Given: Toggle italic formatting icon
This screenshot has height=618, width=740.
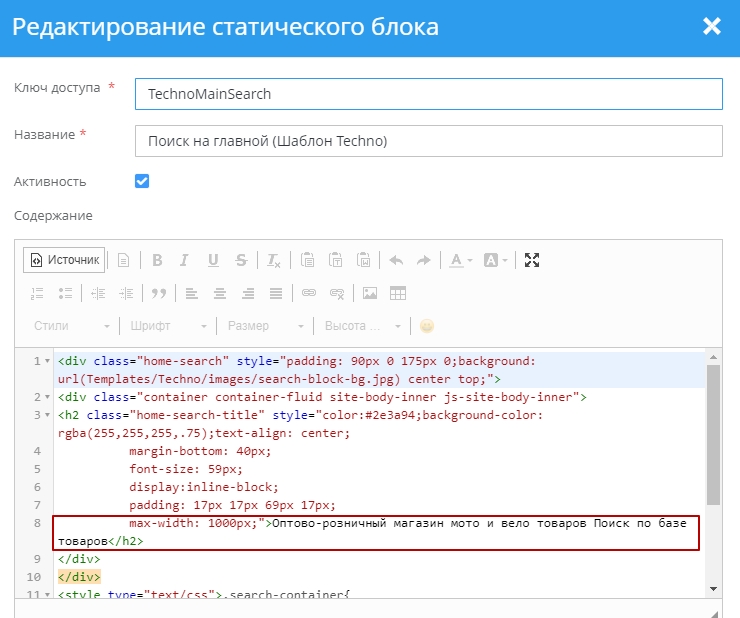Looking at the screenshot, I should click(184, 260).
